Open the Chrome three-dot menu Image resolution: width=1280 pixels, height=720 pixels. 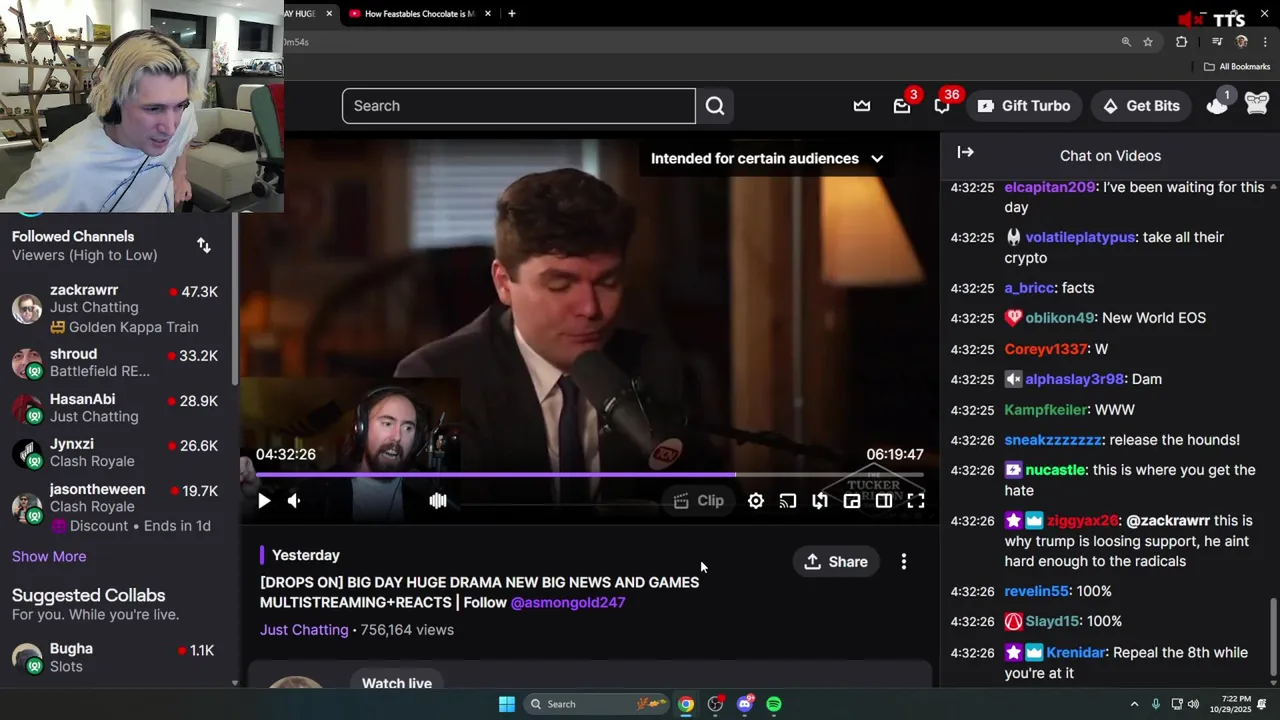(x=1266, y=42)
